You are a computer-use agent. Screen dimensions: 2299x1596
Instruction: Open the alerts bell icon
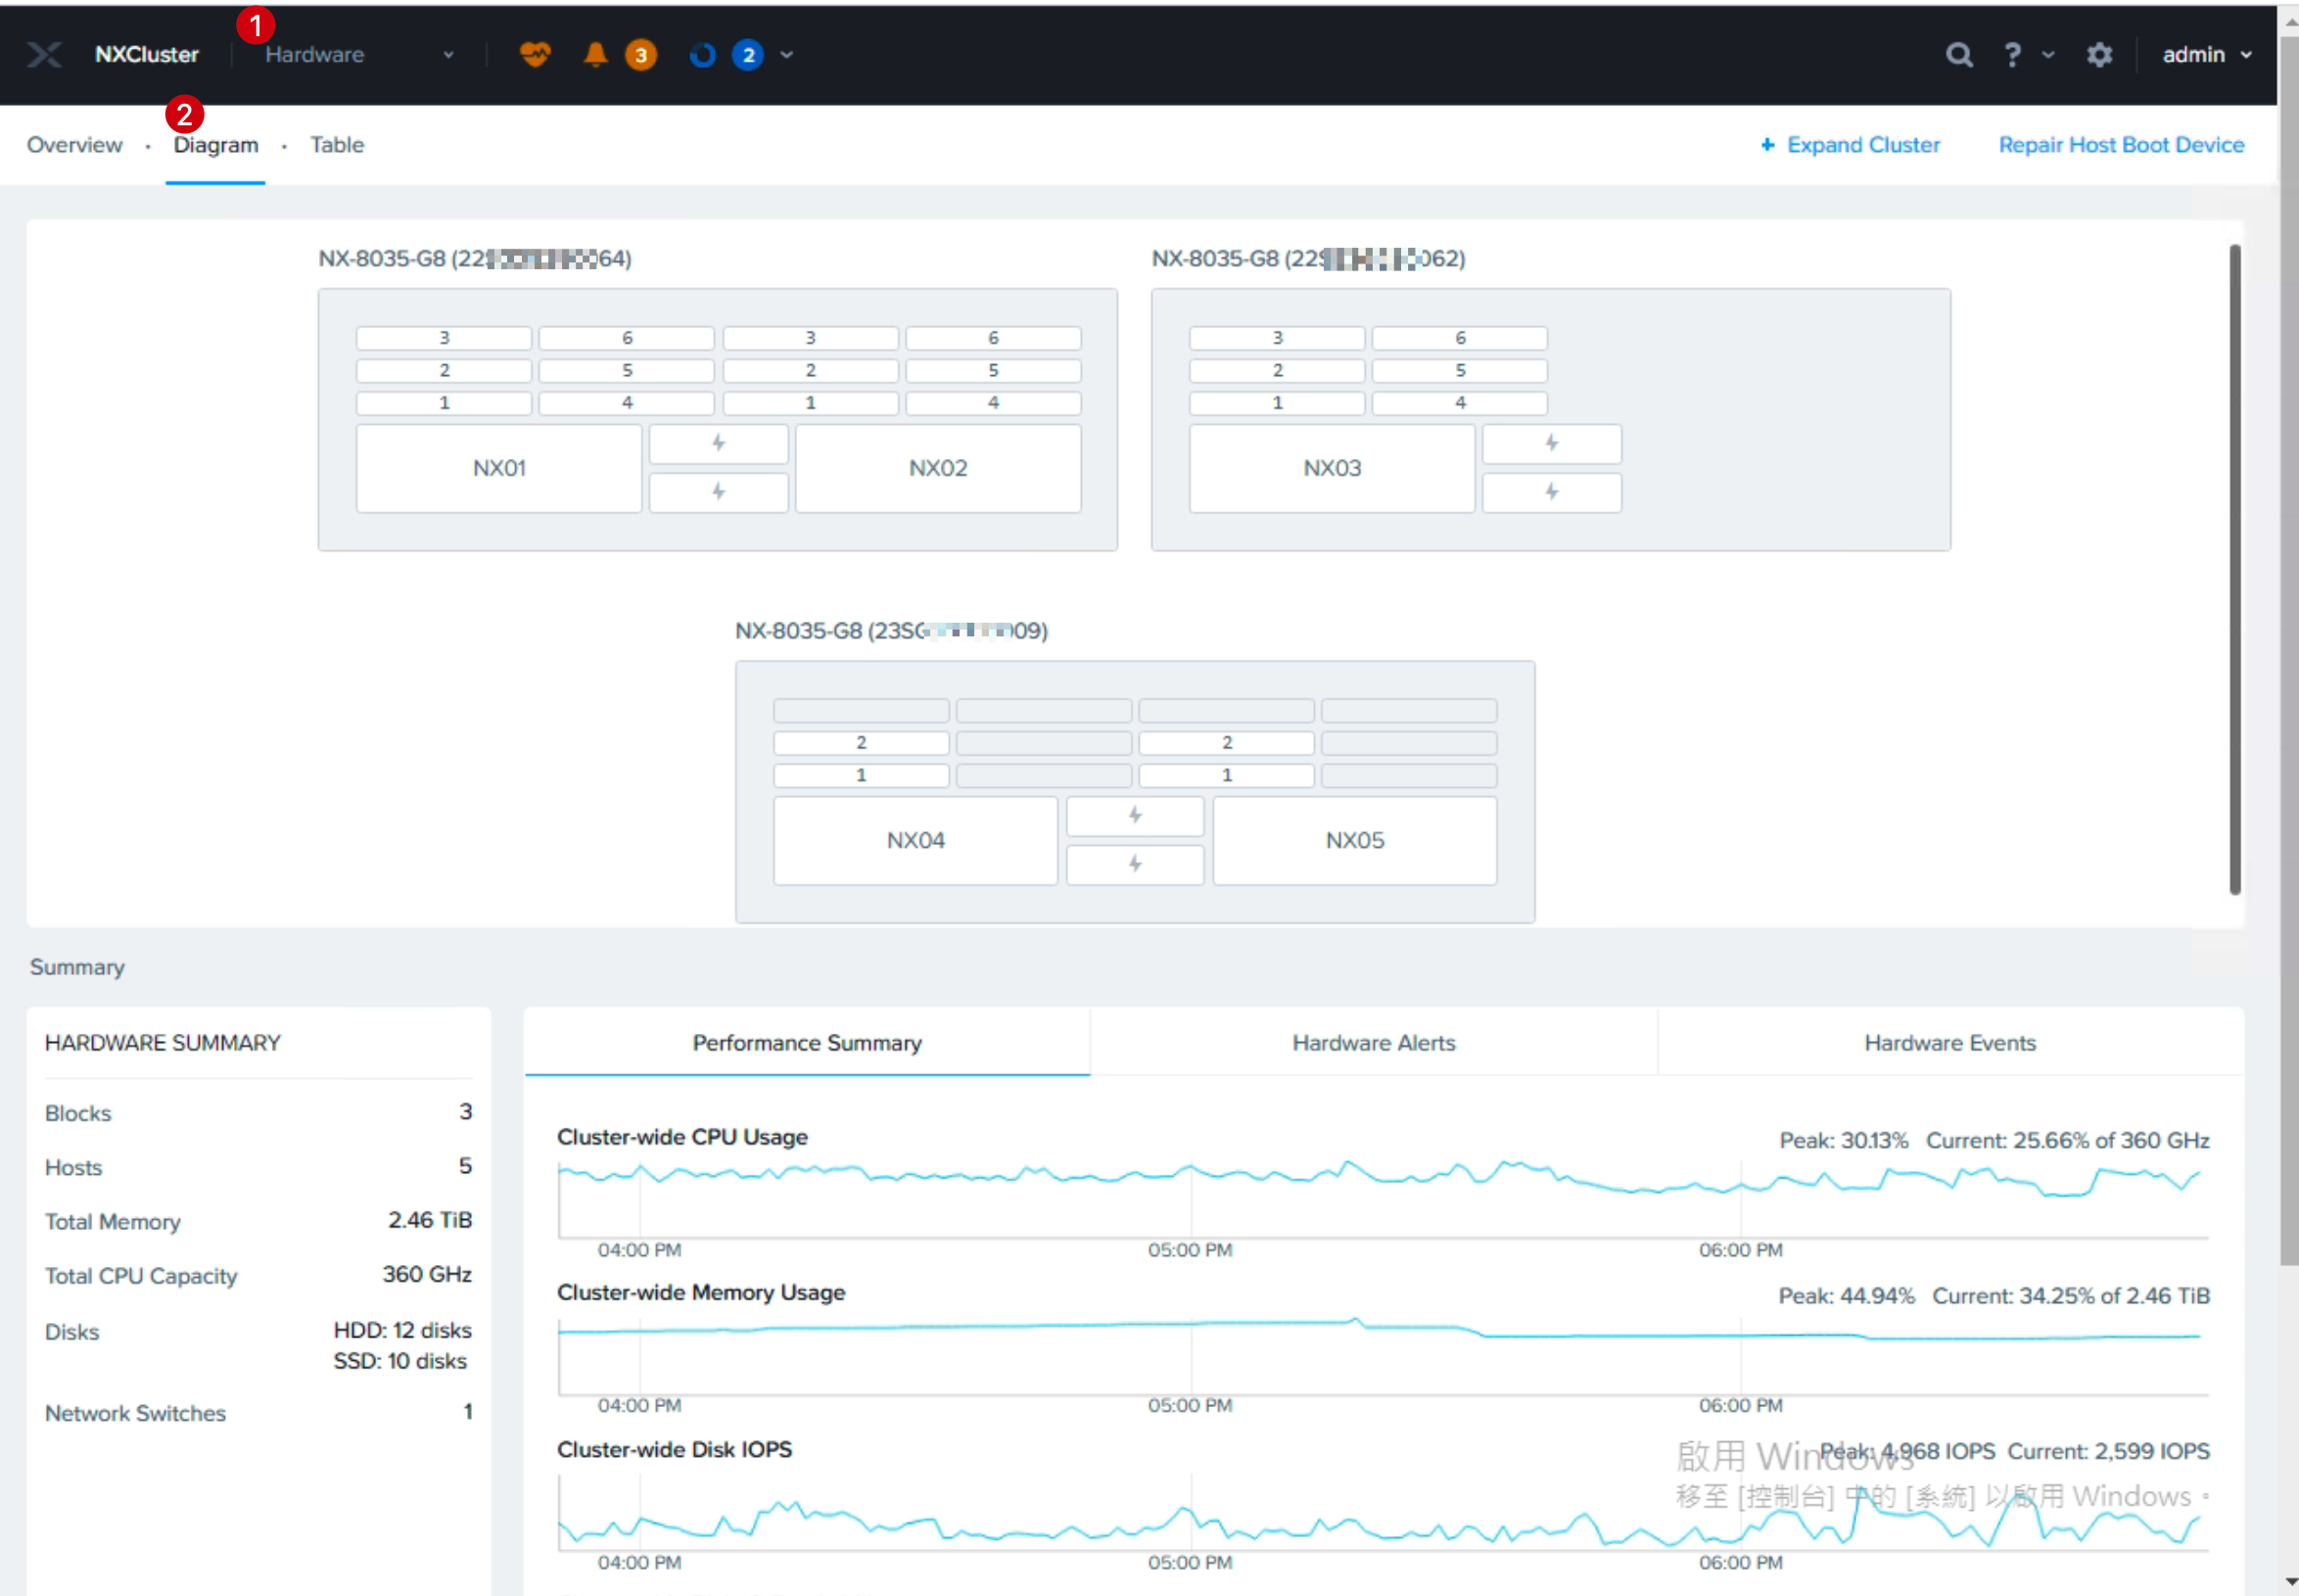(595, 54)
